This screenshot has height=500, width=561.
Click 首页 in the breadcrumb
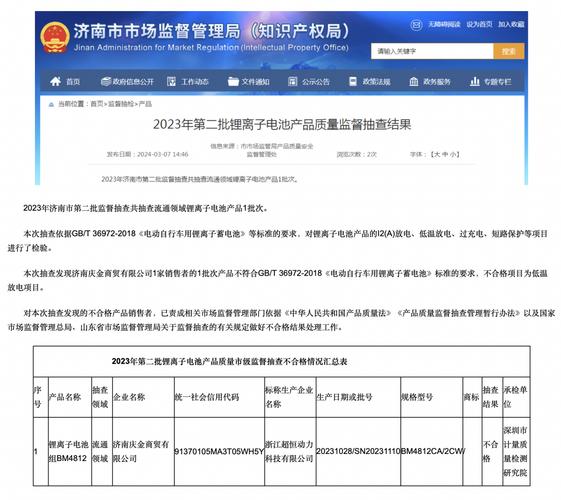pos(97,104)
